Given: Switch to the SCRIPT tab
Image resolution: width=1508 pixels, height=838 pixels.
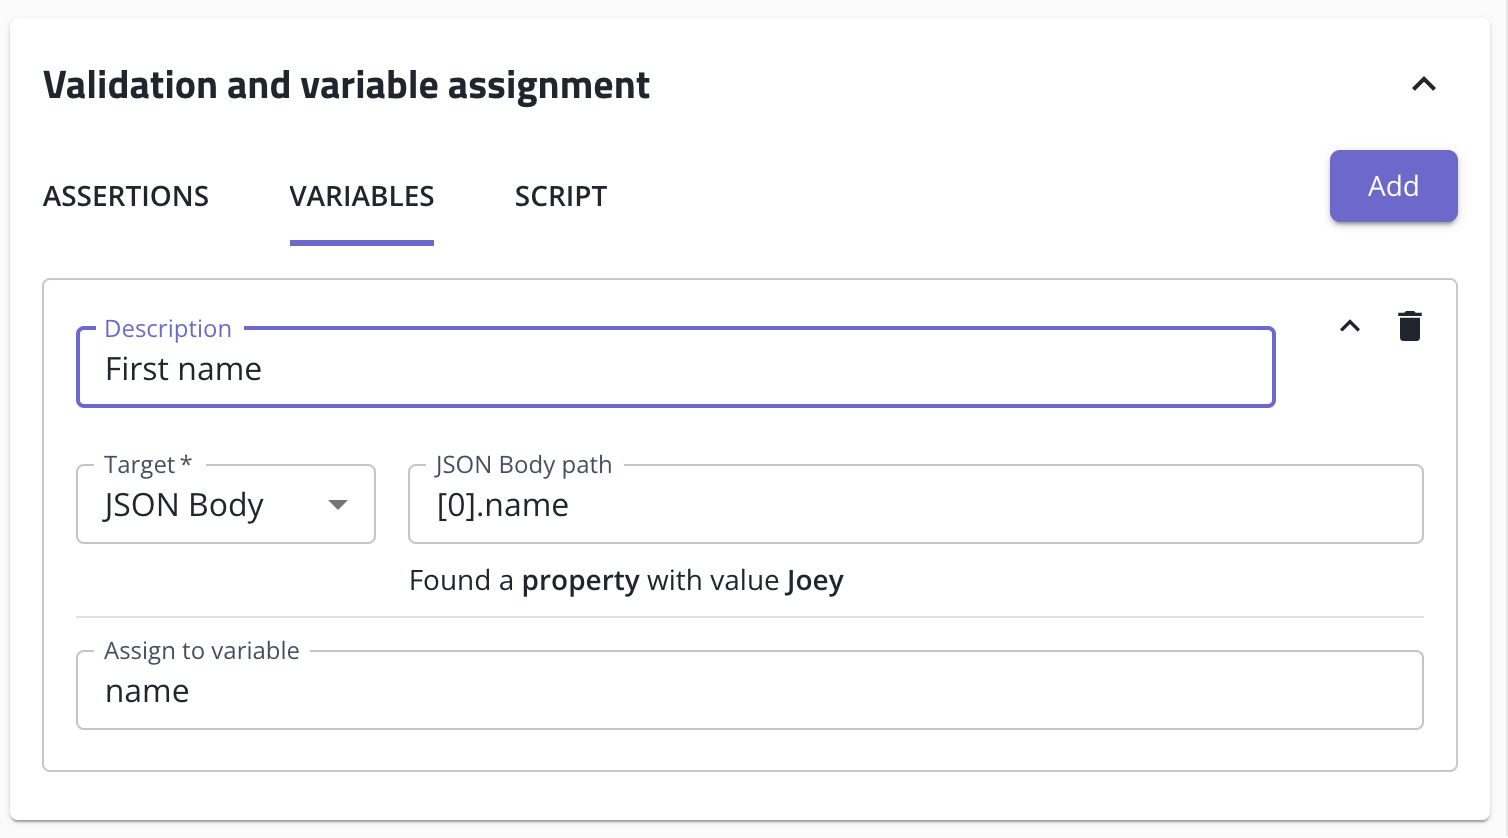Looking at the screenshot, I should tap(561, 196).
